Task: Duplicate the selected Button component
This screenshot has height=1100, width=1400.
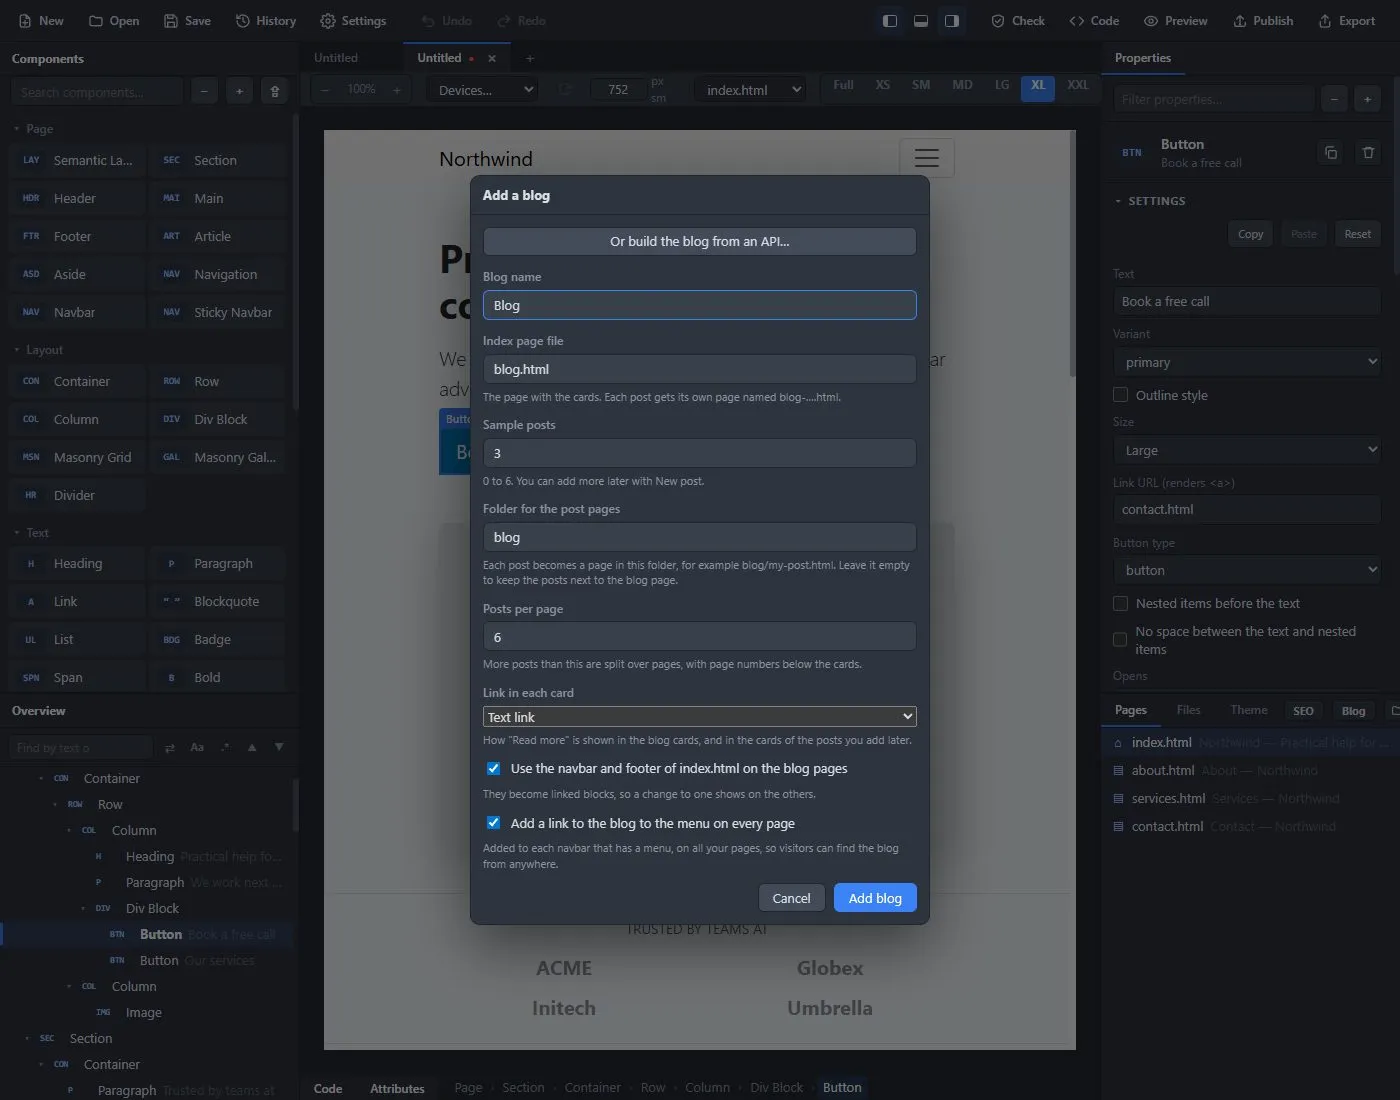Action: (1331, 153)
